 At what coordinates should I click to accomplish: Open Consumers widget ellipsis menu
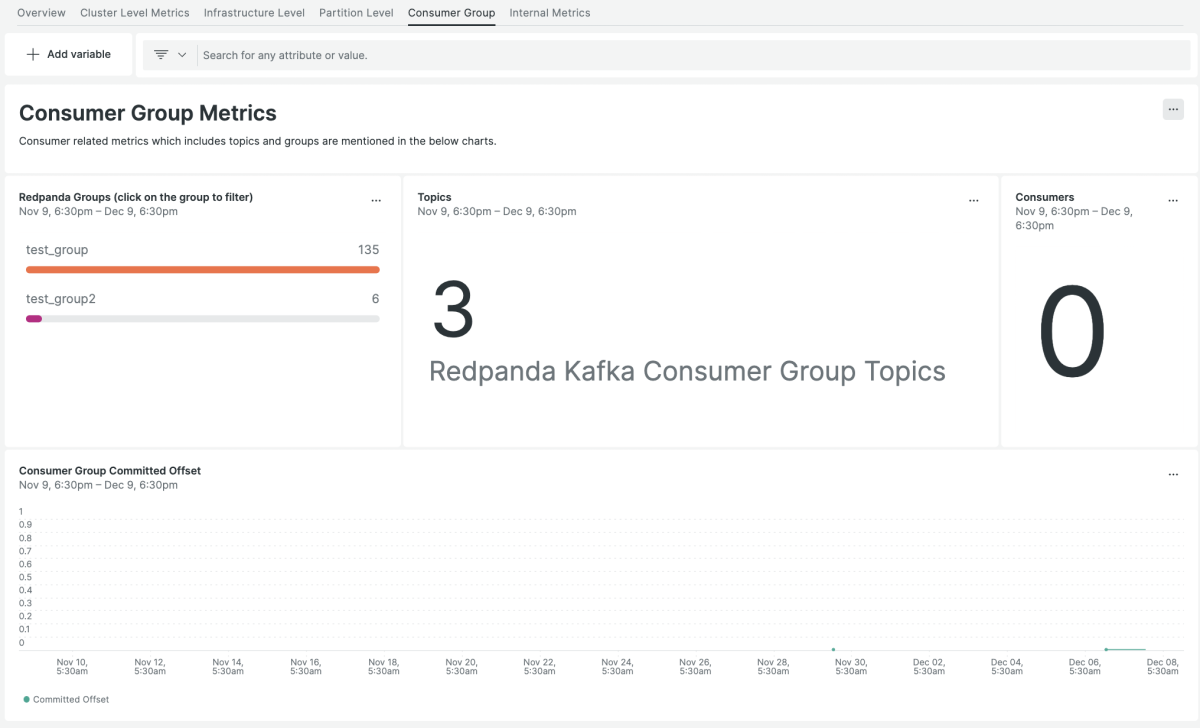(1173, 201)
